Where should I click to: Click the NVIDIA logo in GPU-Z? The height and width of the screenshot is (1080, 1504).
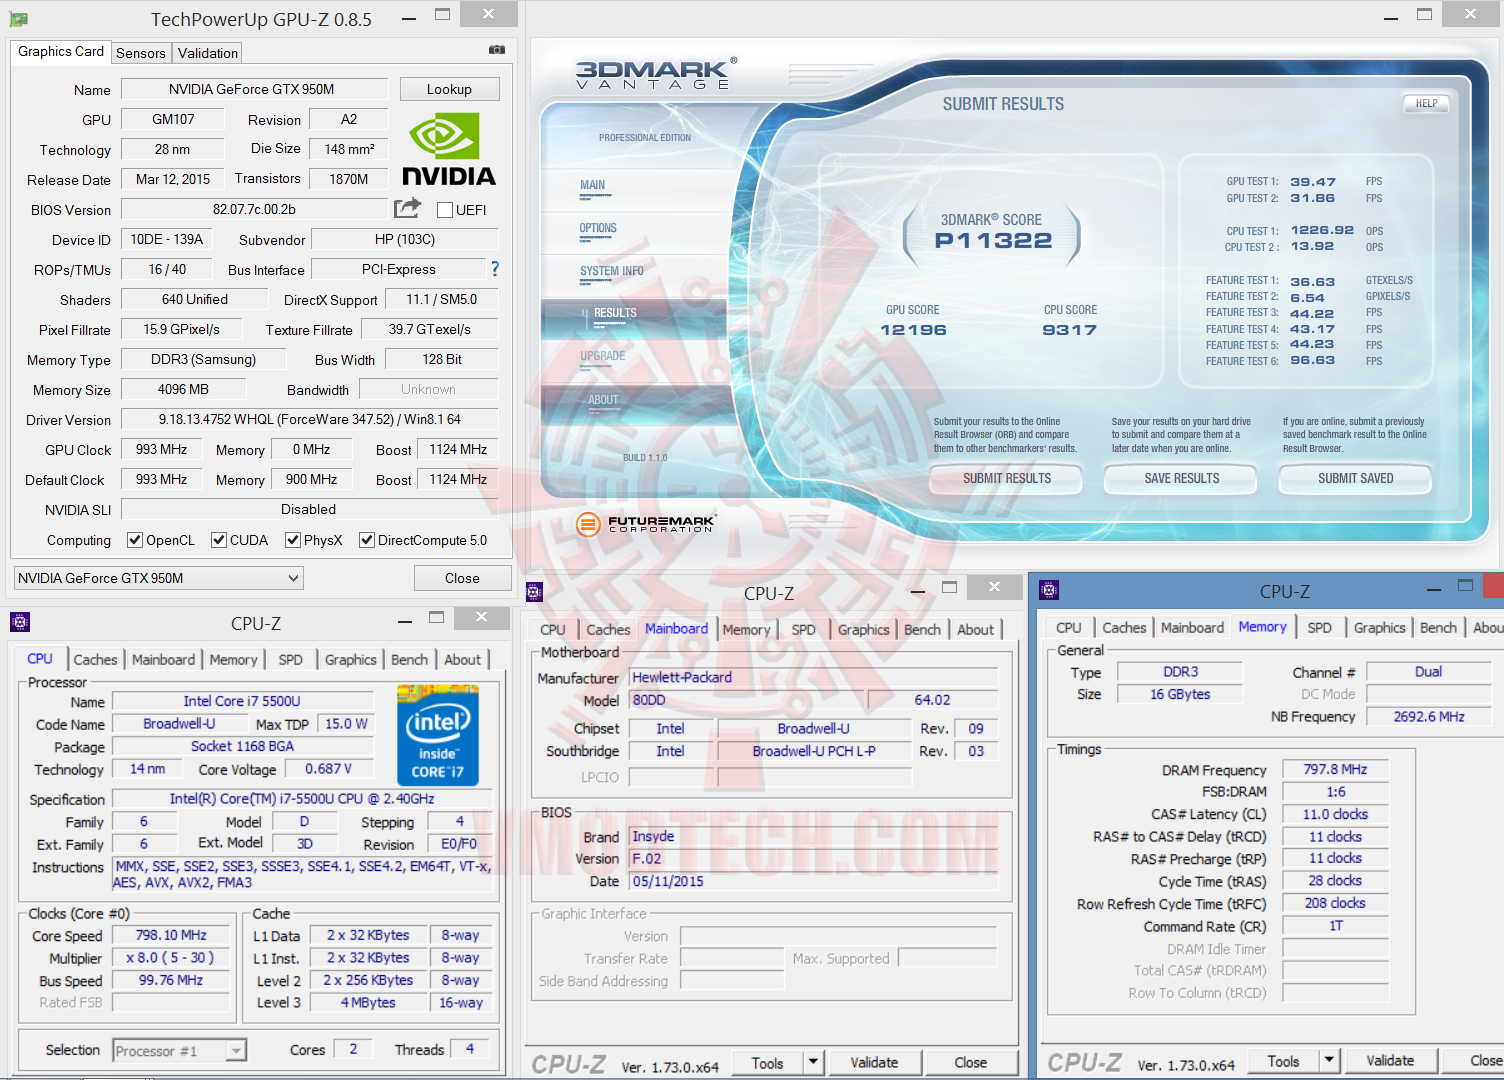click(x=449, y=148)
